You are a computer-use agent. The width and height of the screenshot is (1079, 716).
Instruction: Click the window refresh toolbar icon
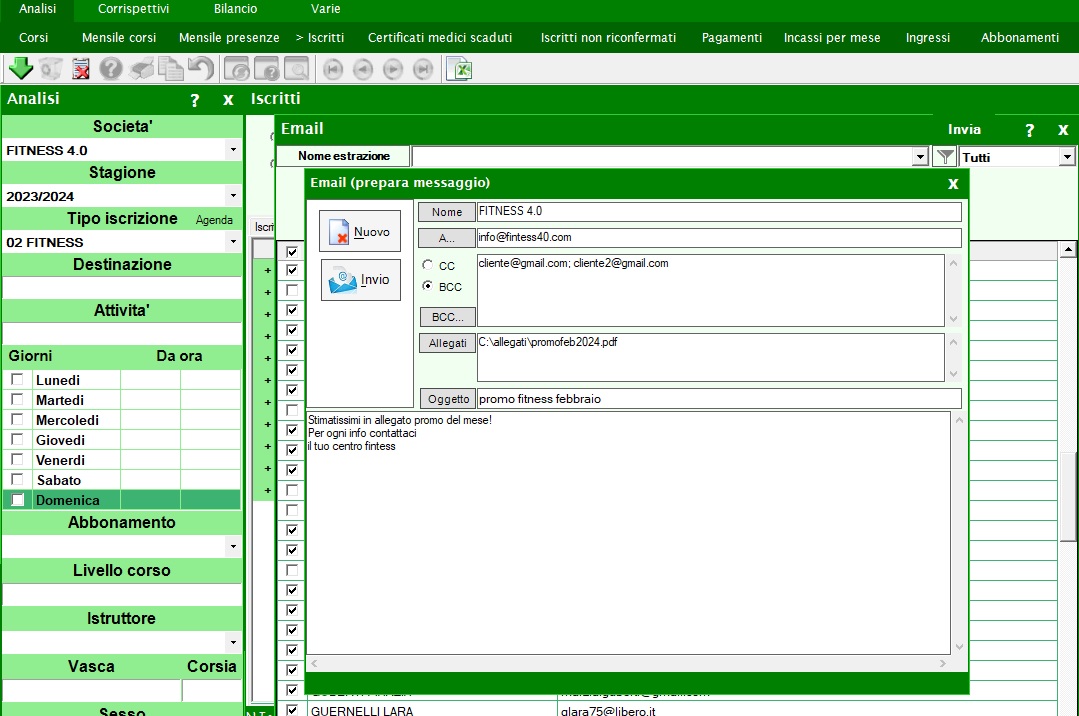[x=237, y=69]
